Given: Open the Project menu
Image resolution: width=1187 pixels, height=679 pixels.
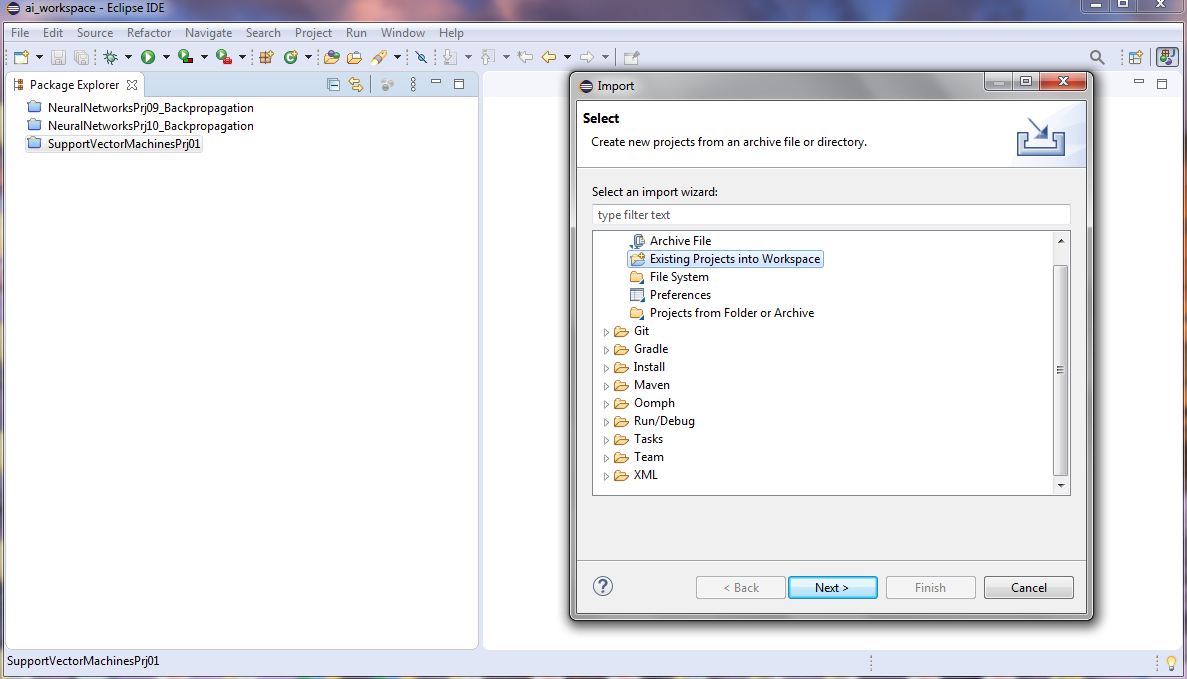Looking at the screenshot, I should click(x=313, y=33).
